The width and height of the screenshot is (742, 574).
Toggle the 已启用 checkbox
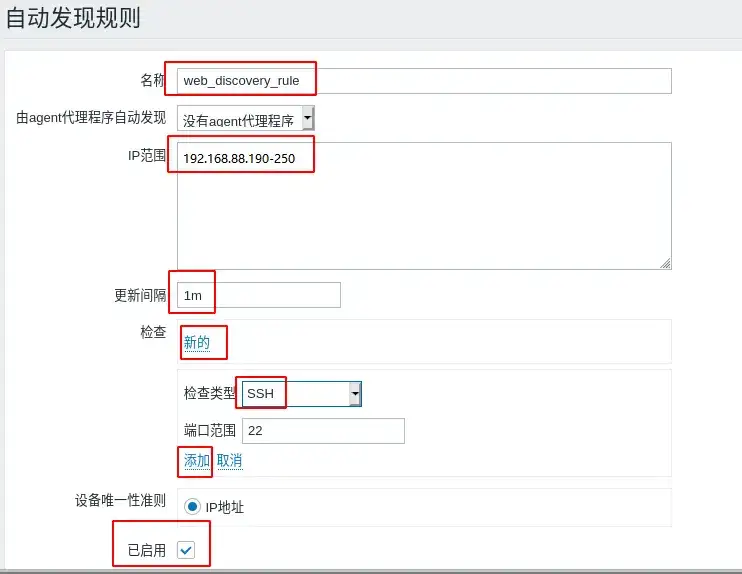point(186,550)
